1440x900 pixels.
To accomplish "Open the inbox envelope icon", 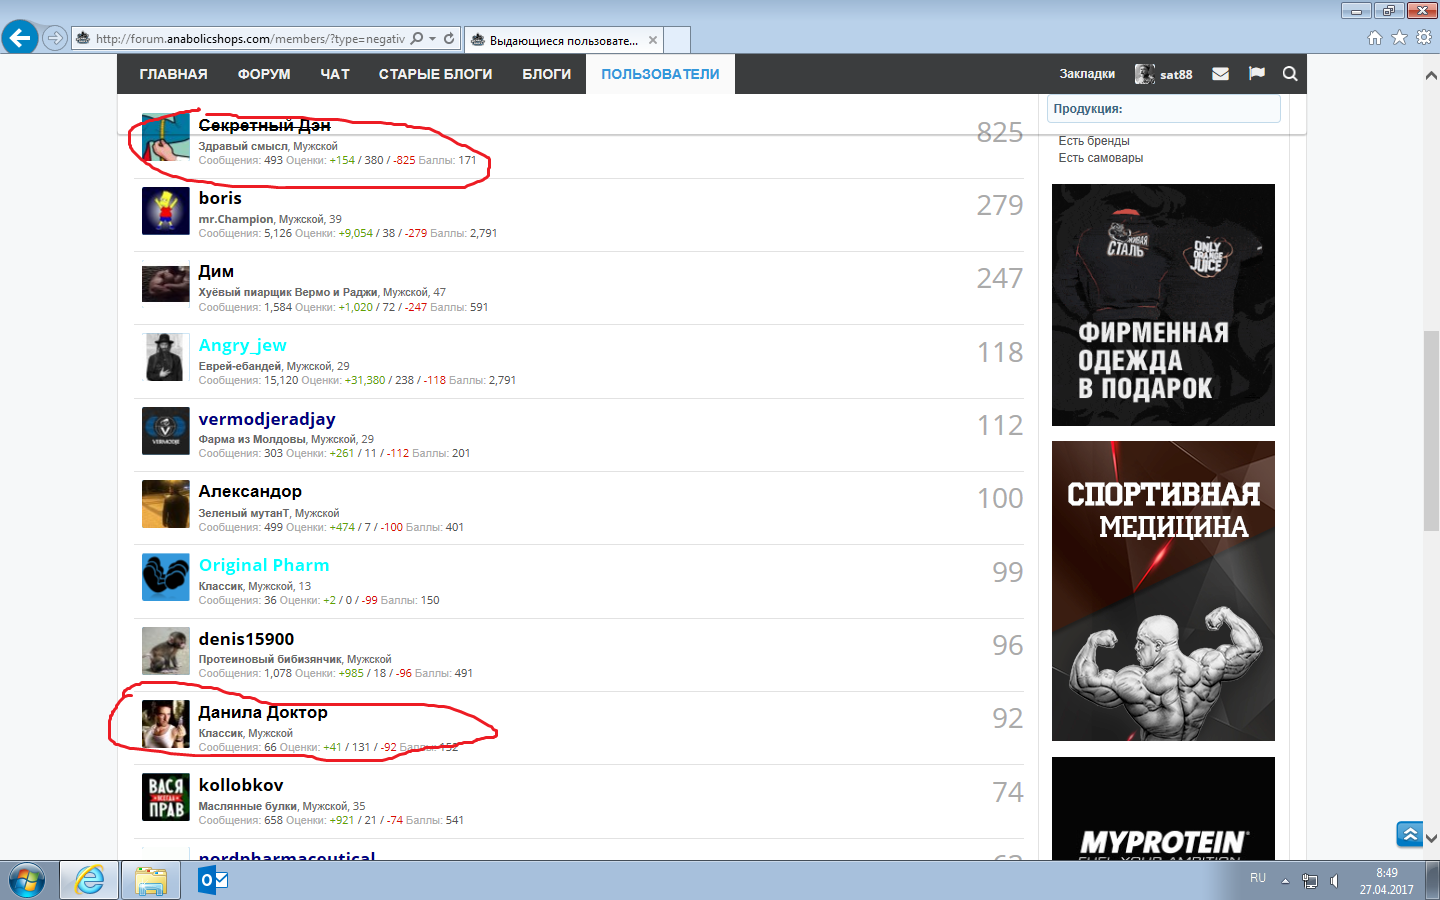I will pyautogui.click(x=1220, y=74).
